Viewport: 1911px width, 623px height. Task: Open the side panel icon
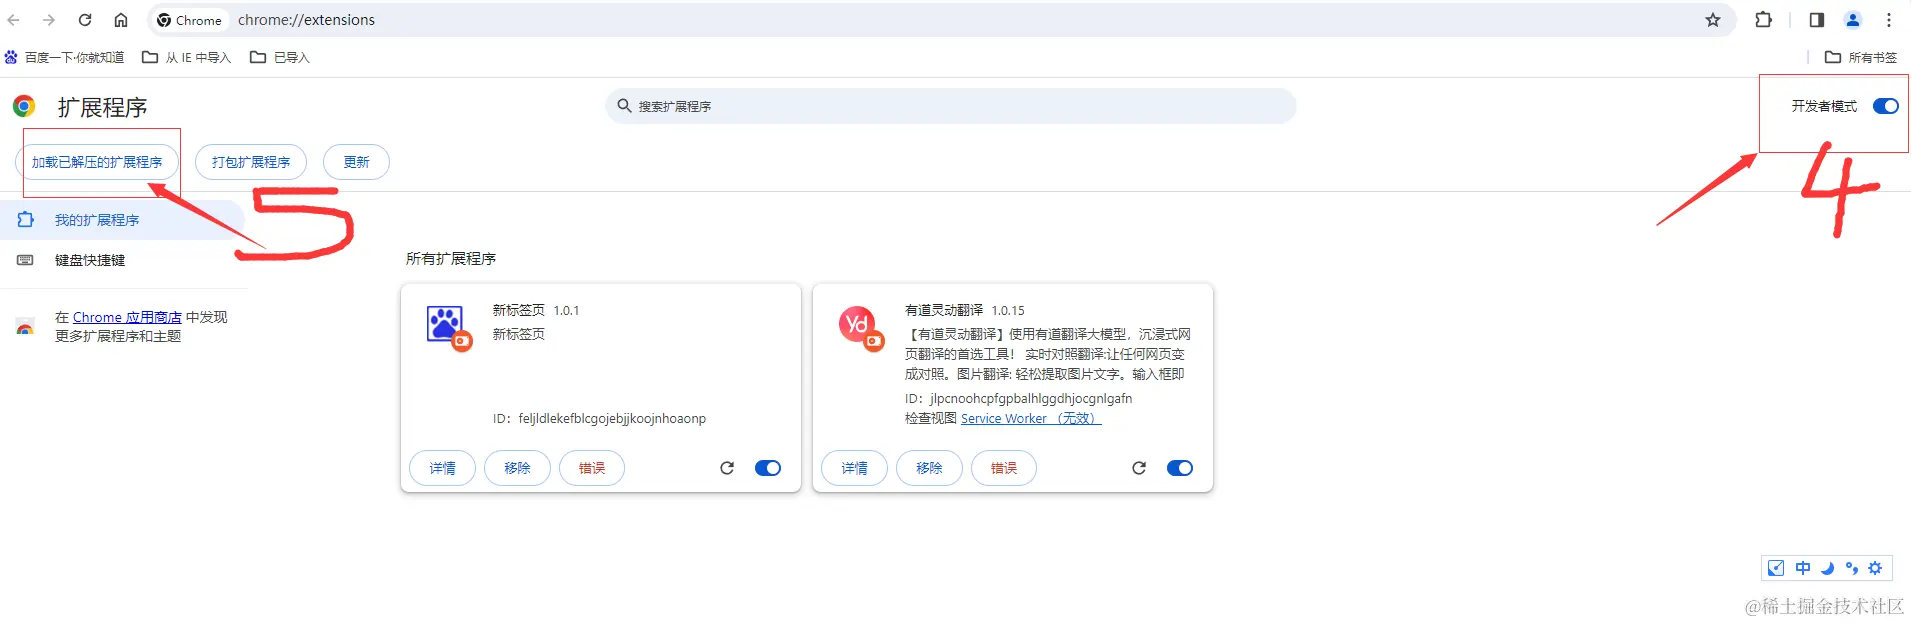1817,20
